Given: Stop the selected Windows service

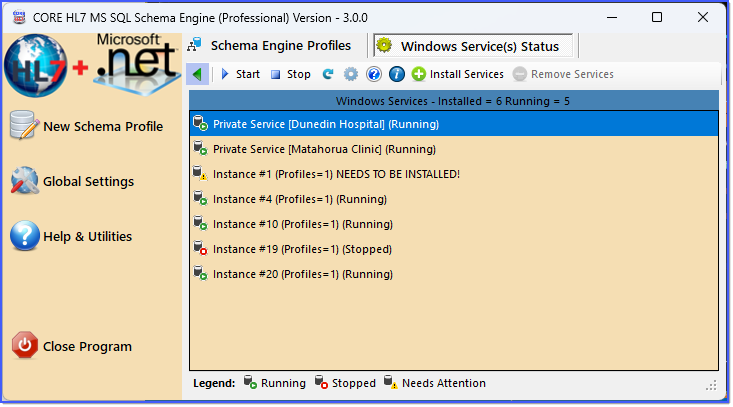Looking at the screenshot, I should pyautogui.click(x=291, y=74).
